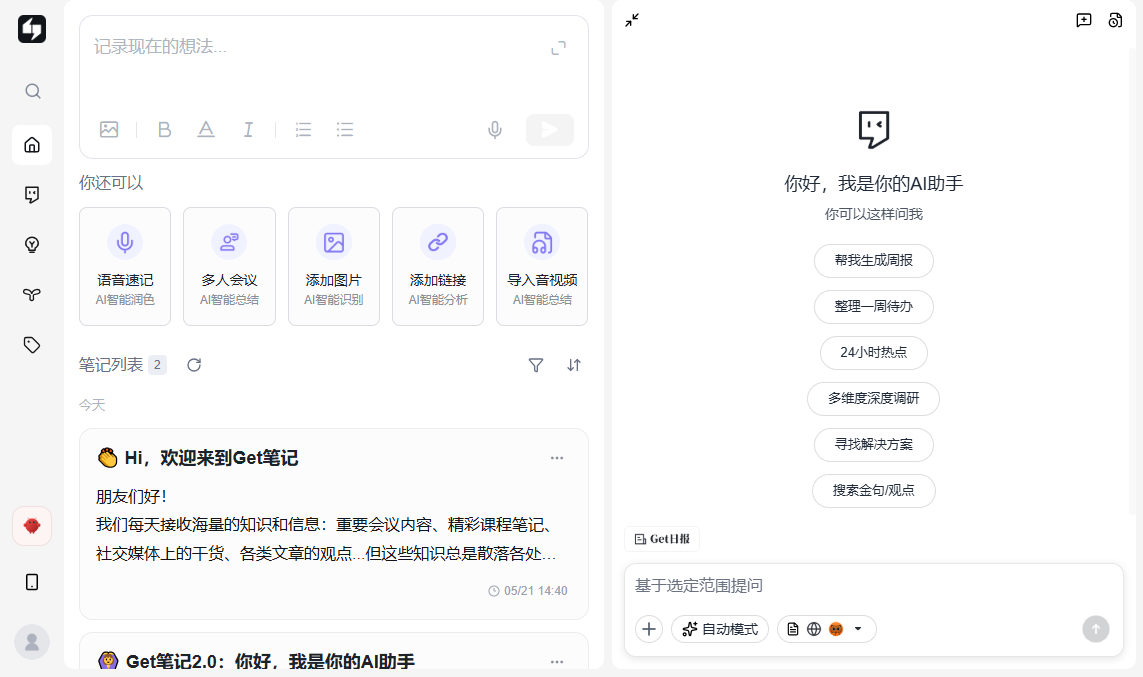
Task: Click the plus attachment button in chat
Action: 649,630
